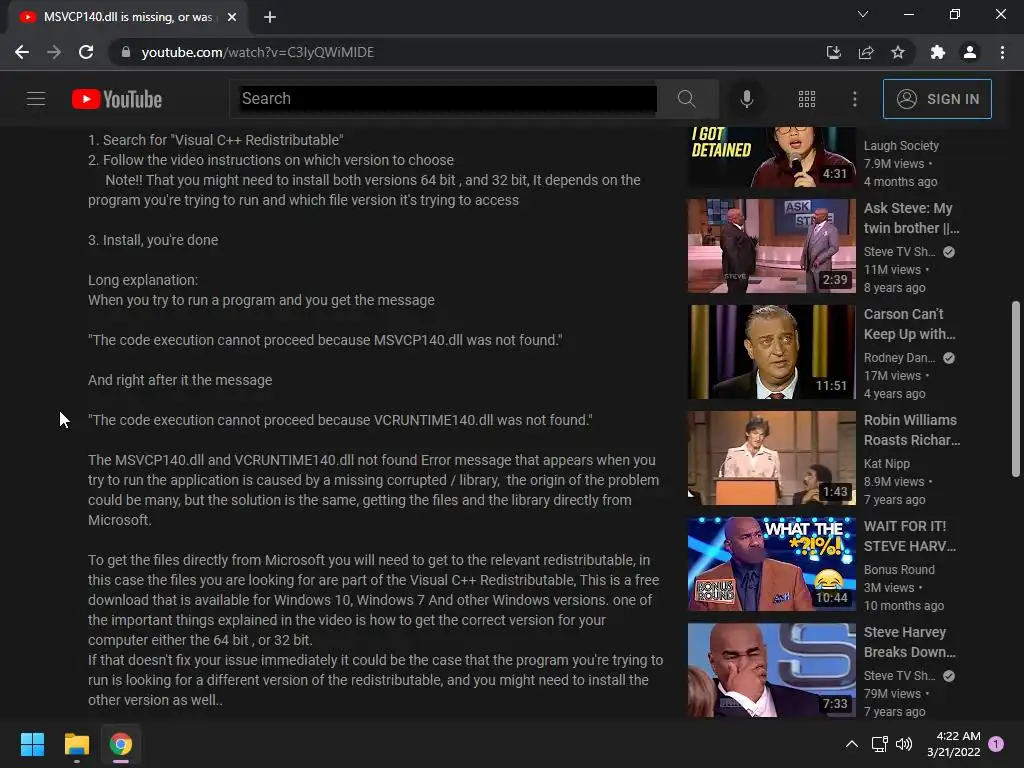Open volume control speaker icon
Image resolution: width=1024 pixels, height=768 pixels.
pos(904,744)
